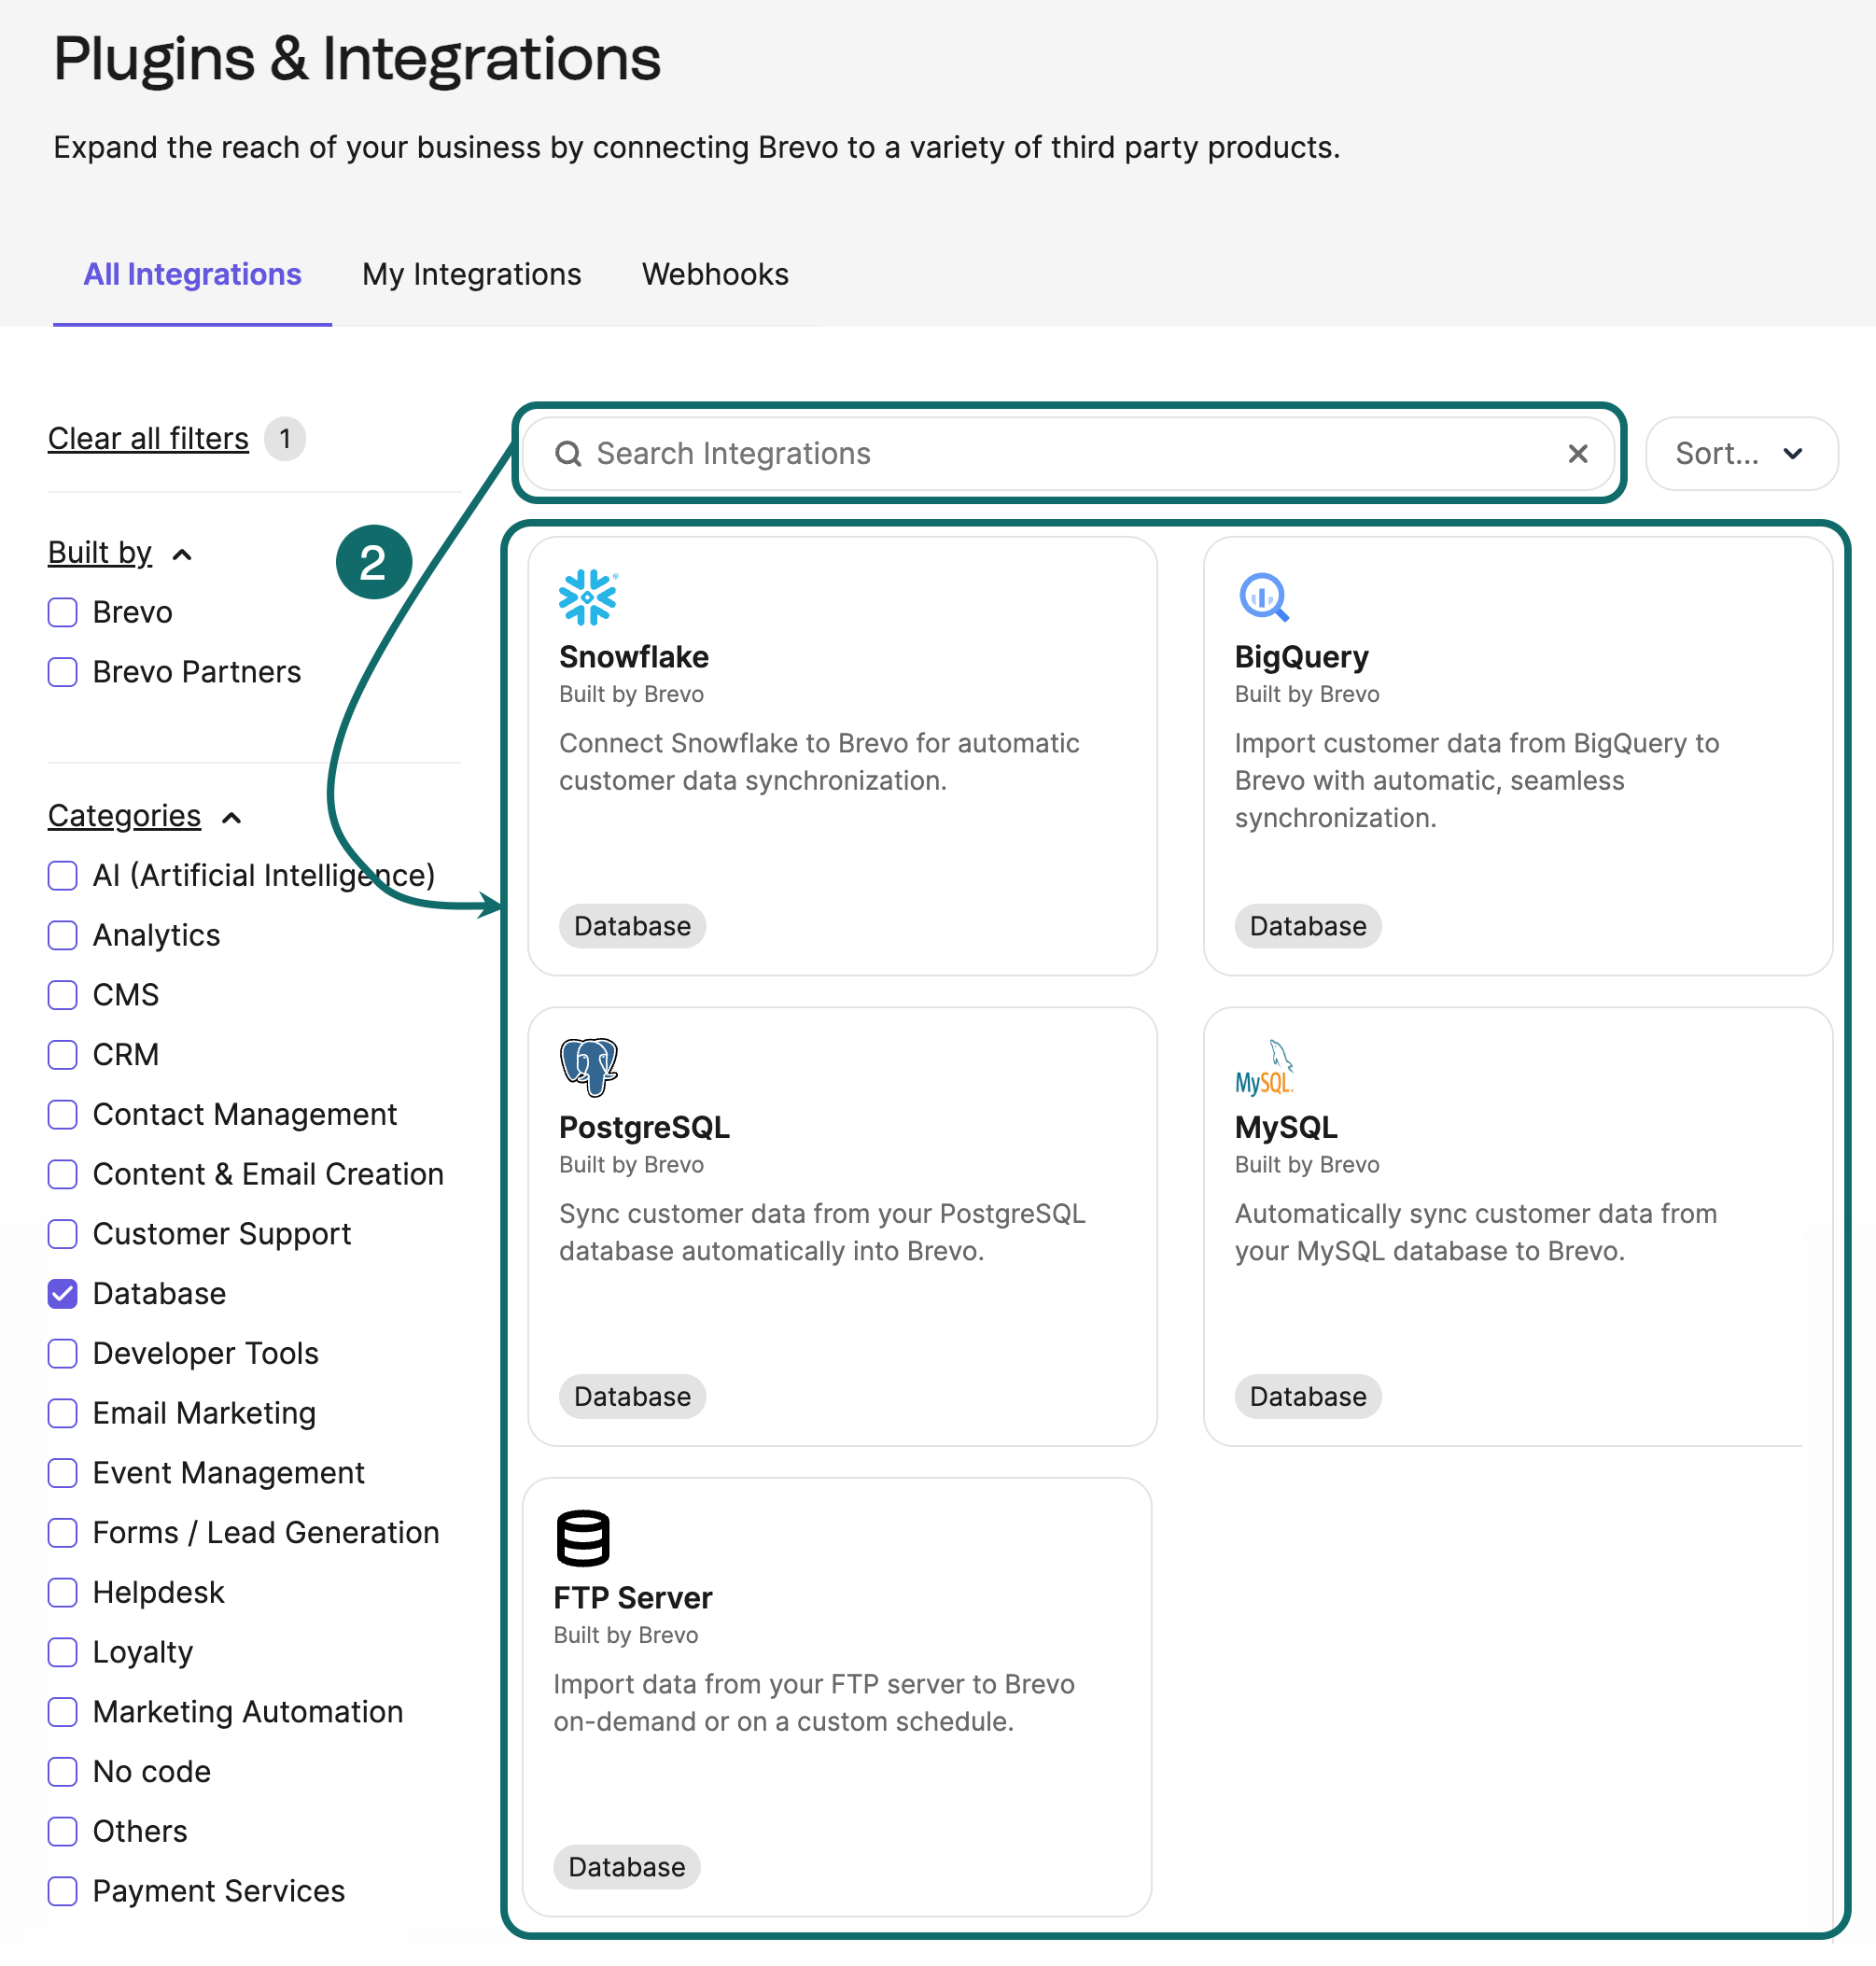Switch to the My Integrations tab
Image resolution: width=1876 pixels, height=1966 pixels.
pyautogui.click(x=471, y=274)
